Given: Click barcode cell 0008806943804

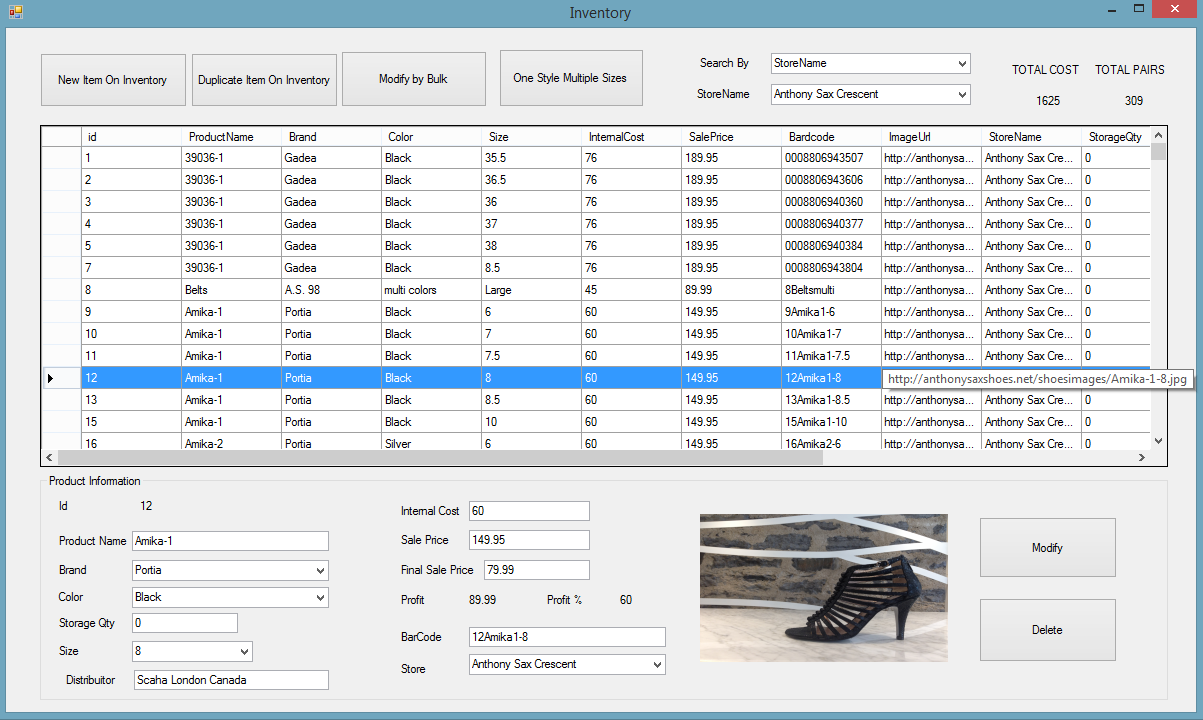Looking at the screenshot, I should pos(831,268).
